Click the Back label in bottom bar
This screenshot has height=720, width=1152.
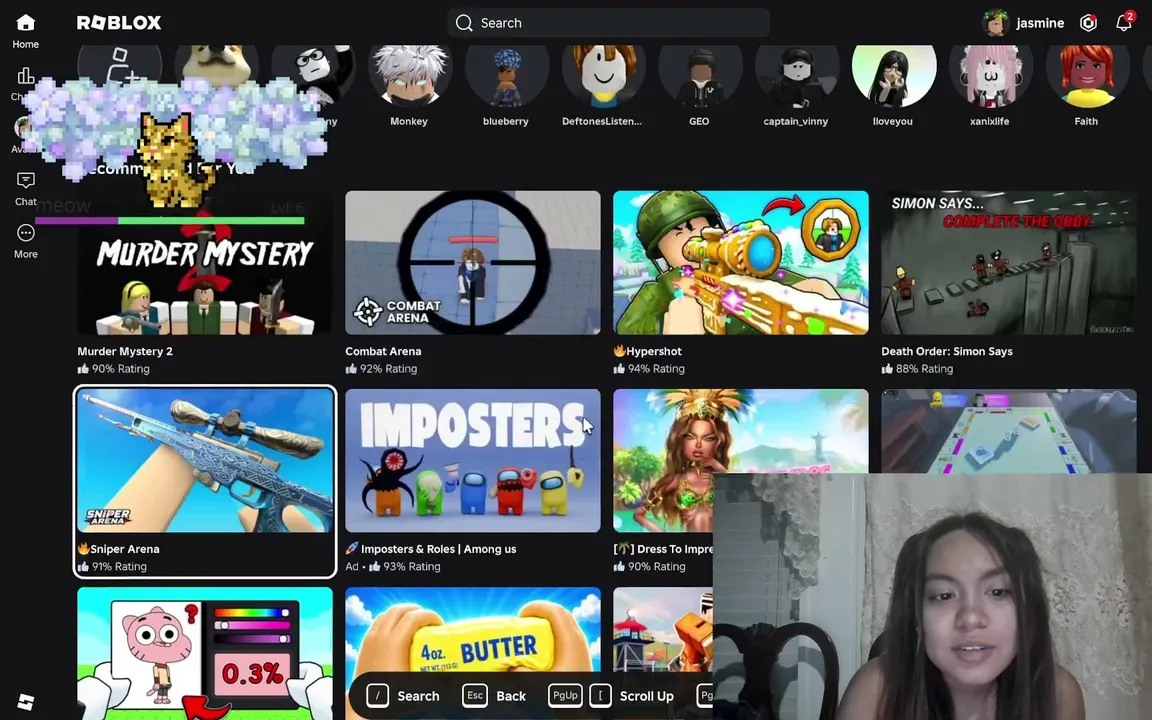pos(511,696)
